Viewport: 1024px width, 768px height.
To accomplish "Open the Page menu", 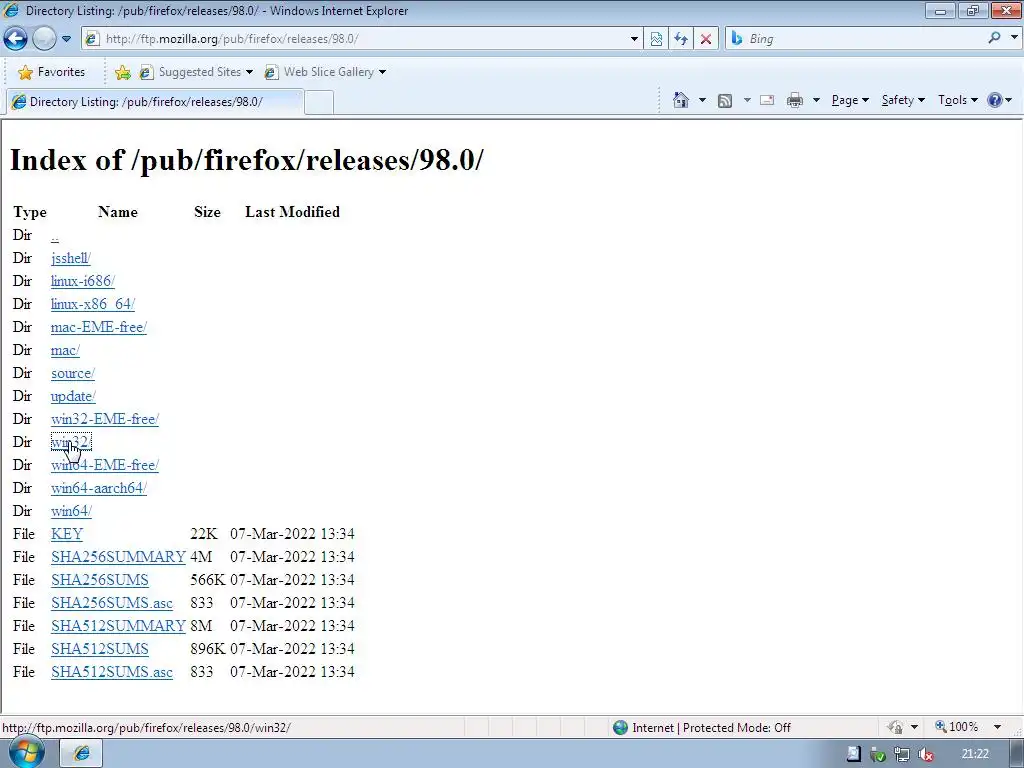I will (x=850, y=100).
